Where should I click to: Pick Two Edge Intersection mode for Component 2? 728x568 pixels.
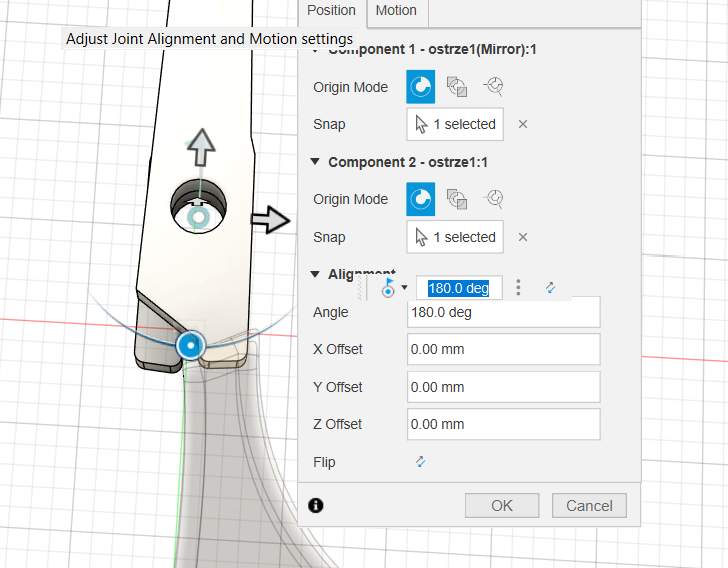493,199
